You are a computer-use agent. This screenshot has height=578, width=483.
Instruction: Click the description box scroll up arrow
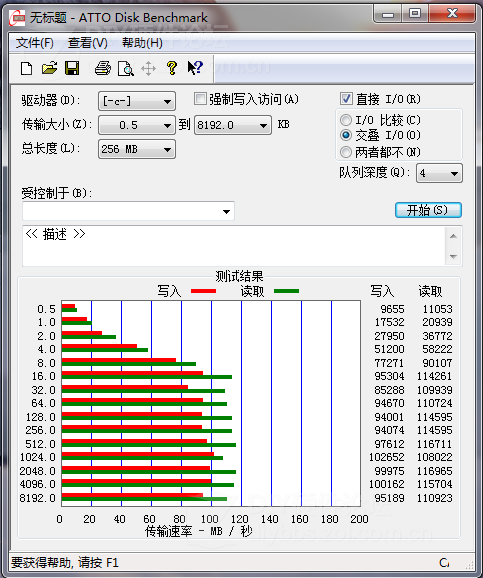454,236
